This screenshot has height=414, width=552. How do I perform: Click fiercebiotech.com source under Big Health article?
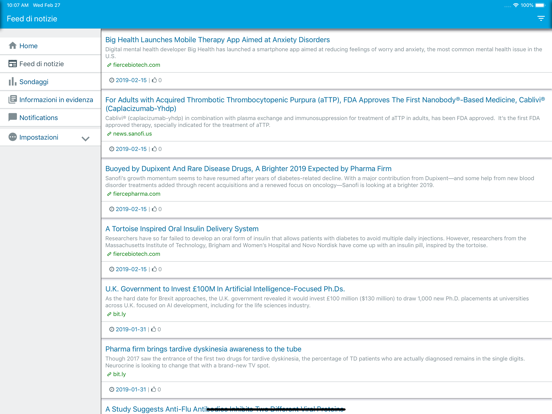pos(136,65)
